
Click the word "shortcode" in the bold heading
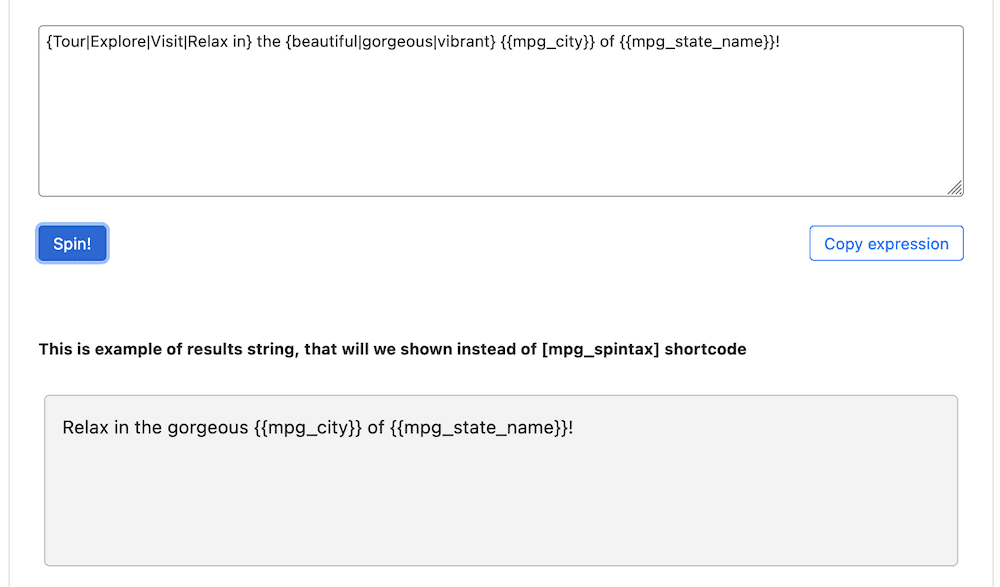705,349
